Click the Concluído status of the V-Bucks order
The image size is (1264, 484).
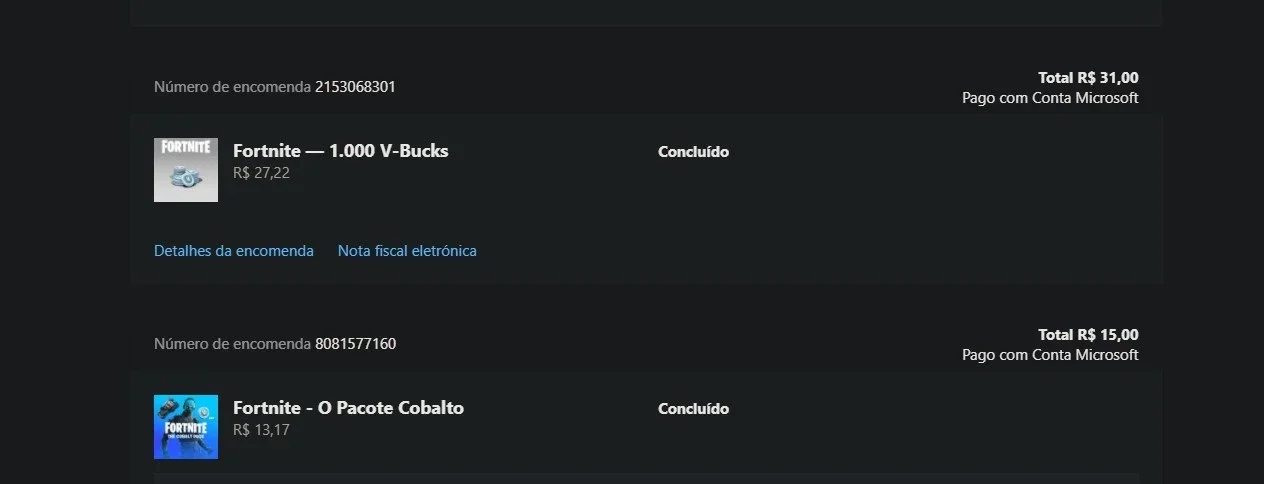[694, 152]
